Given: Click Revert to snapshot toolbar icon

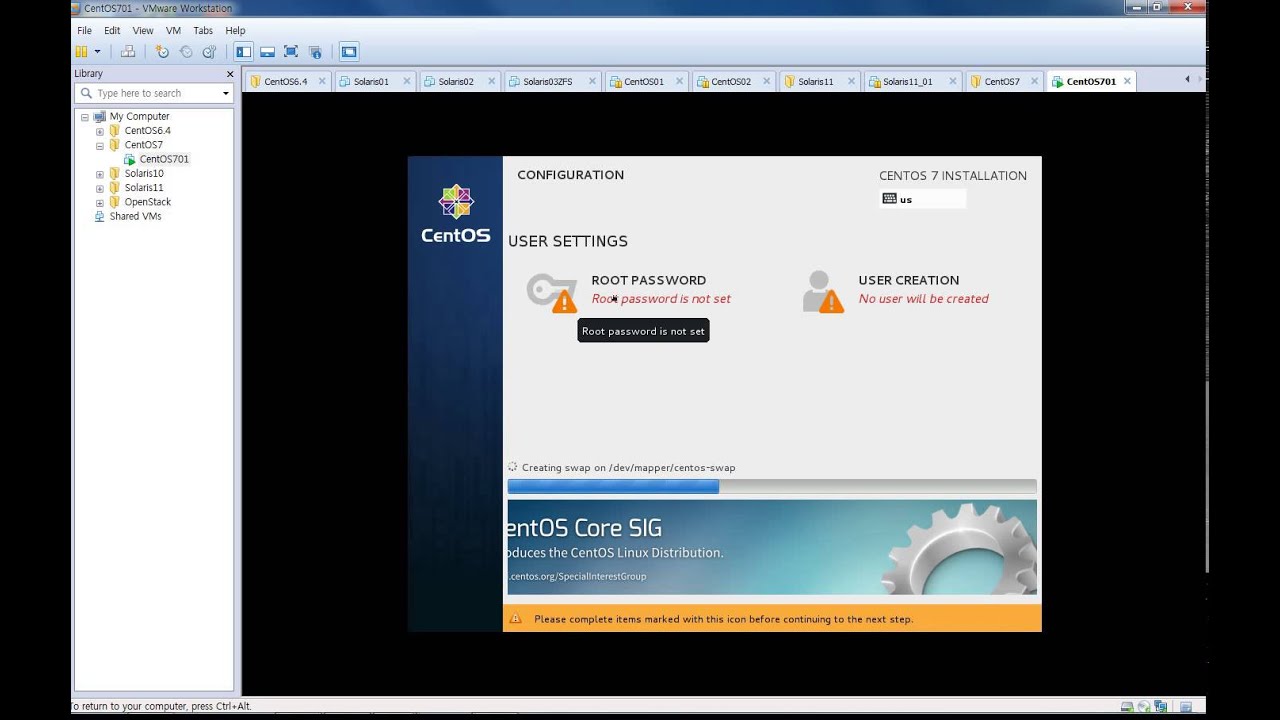Looking at the screenshot, I should coord(186,52).
